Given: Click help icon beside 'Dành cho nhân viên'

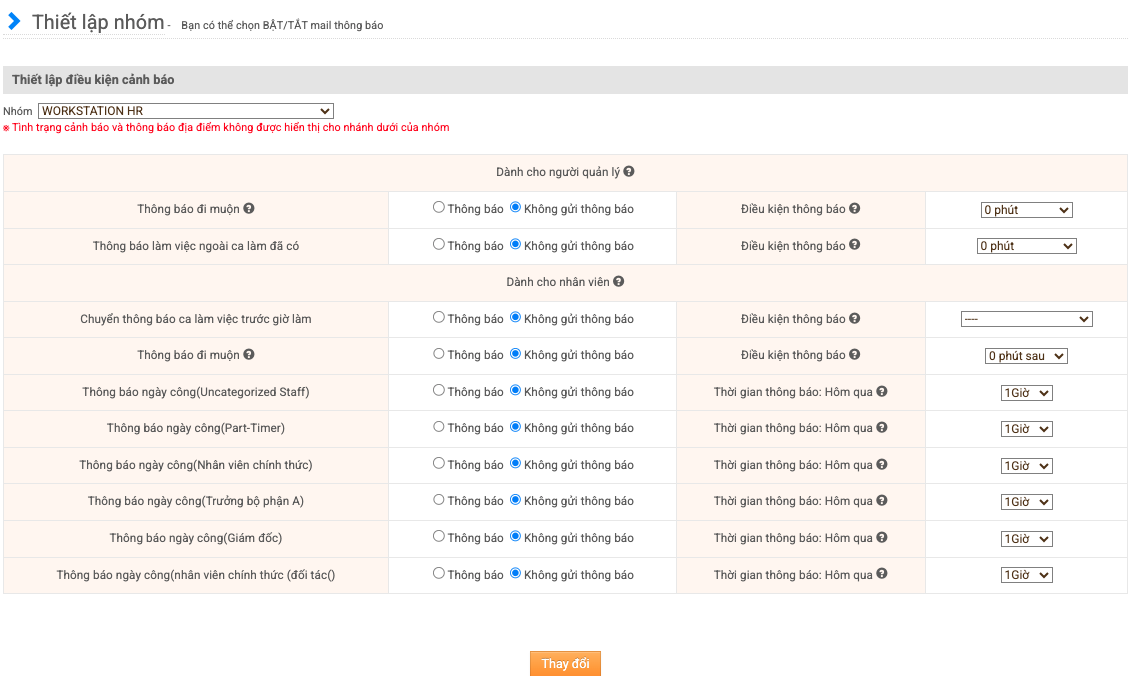Looking at the screenshot, I should pyautogui.click(x=619, y=282).
